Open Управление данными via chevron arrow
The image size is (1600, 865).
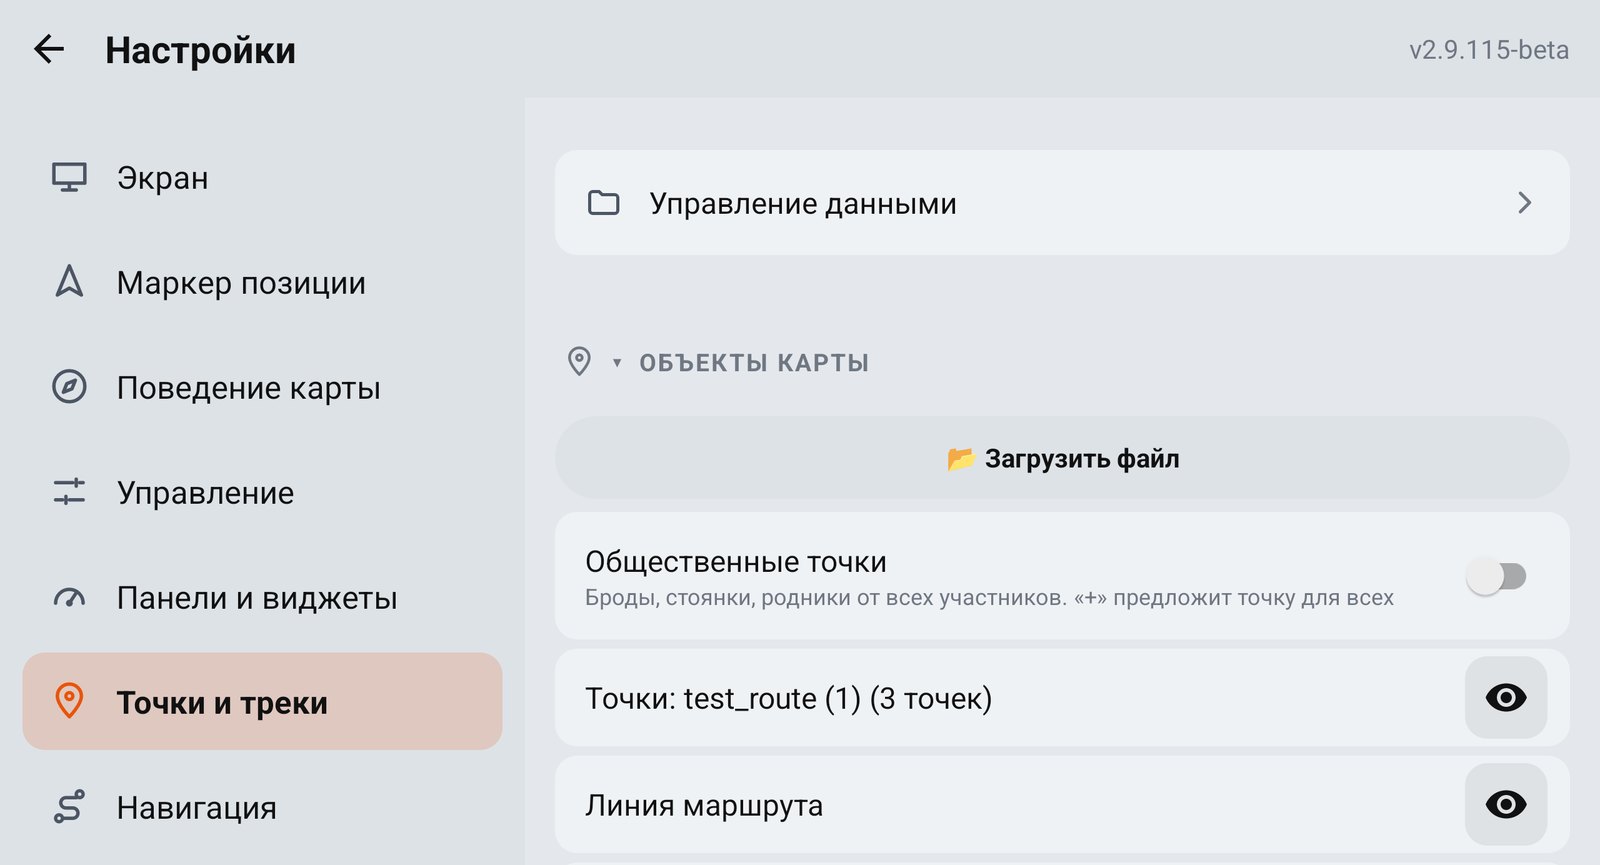(x=1525, y=203)
